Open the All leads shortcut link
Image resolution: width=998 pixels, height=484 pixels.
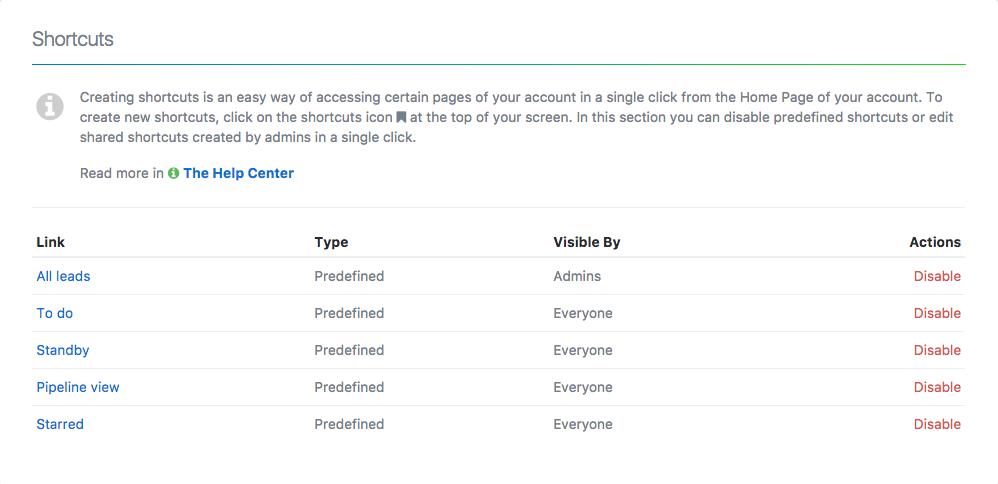click(x=63, y=276)
